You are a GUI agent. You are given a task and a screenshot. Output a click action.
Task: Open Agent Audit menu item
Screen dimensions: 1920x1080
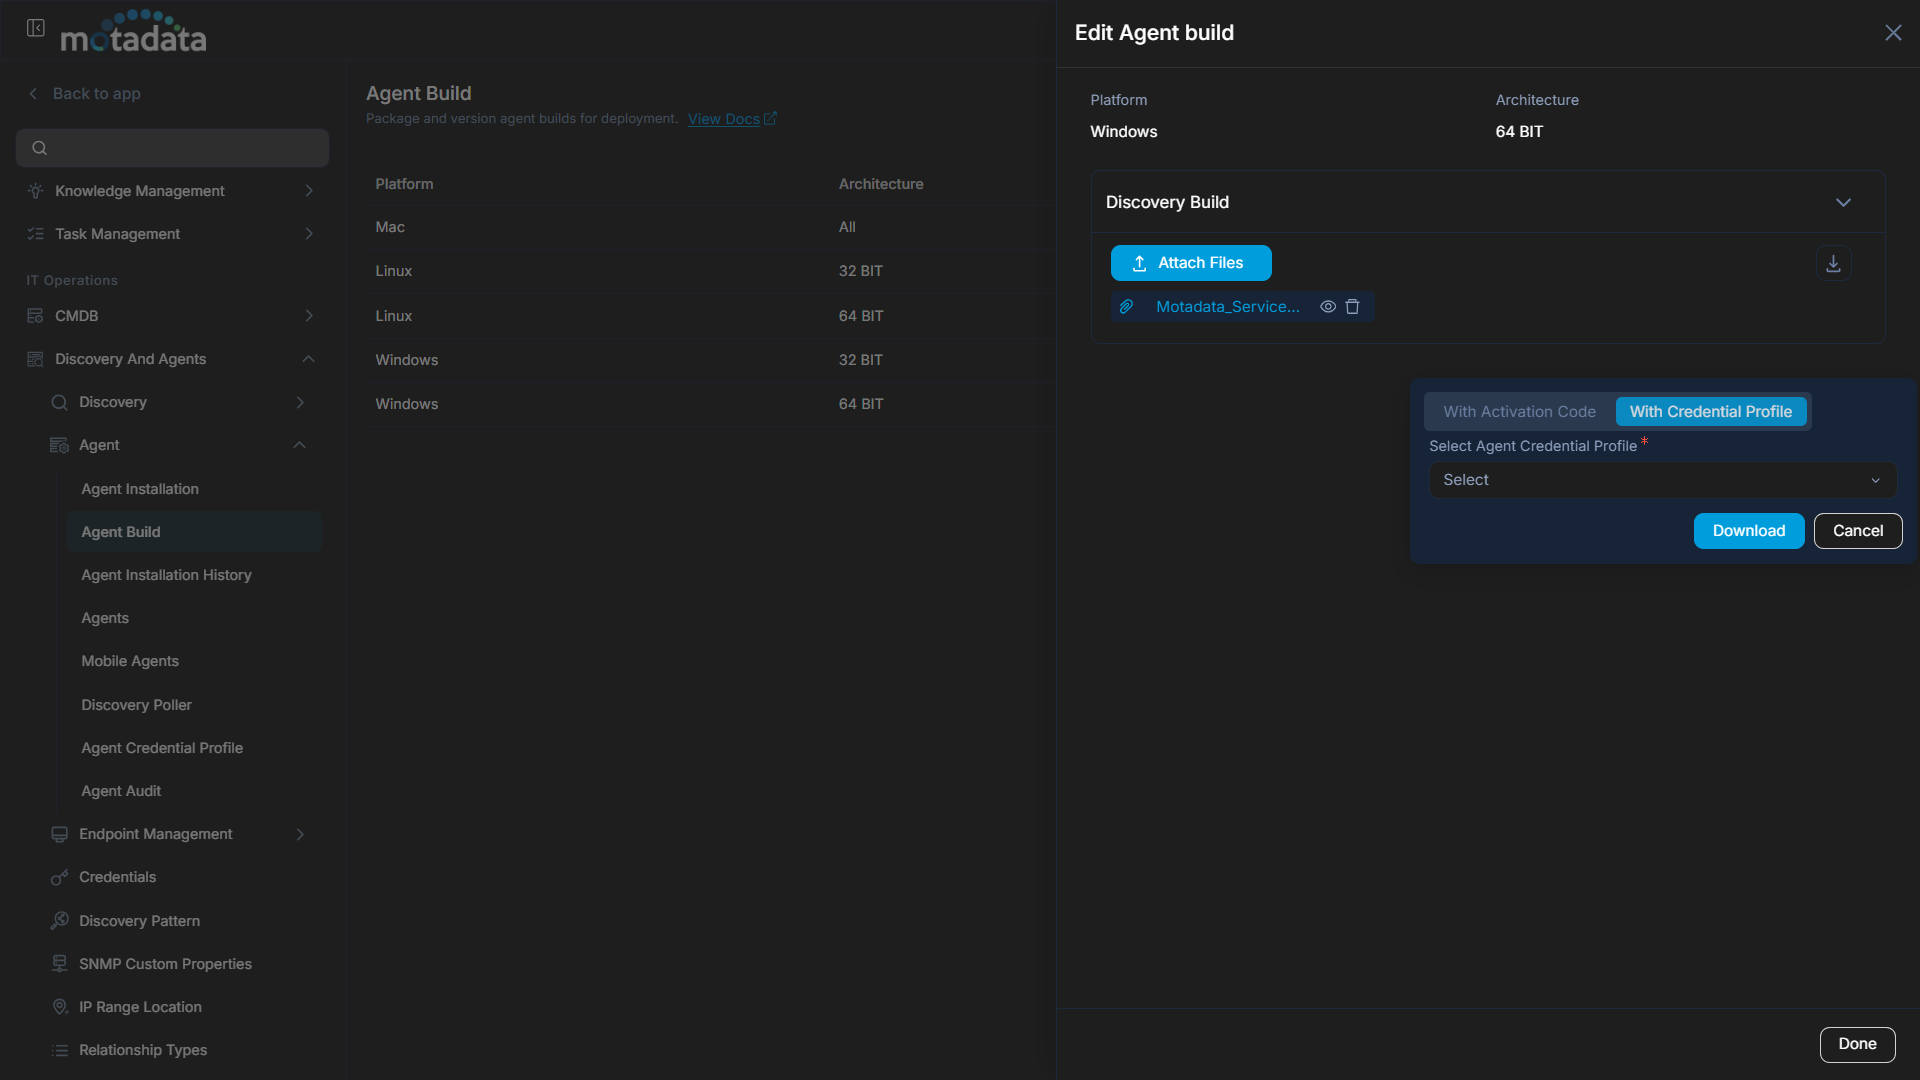tap(121, 791)
